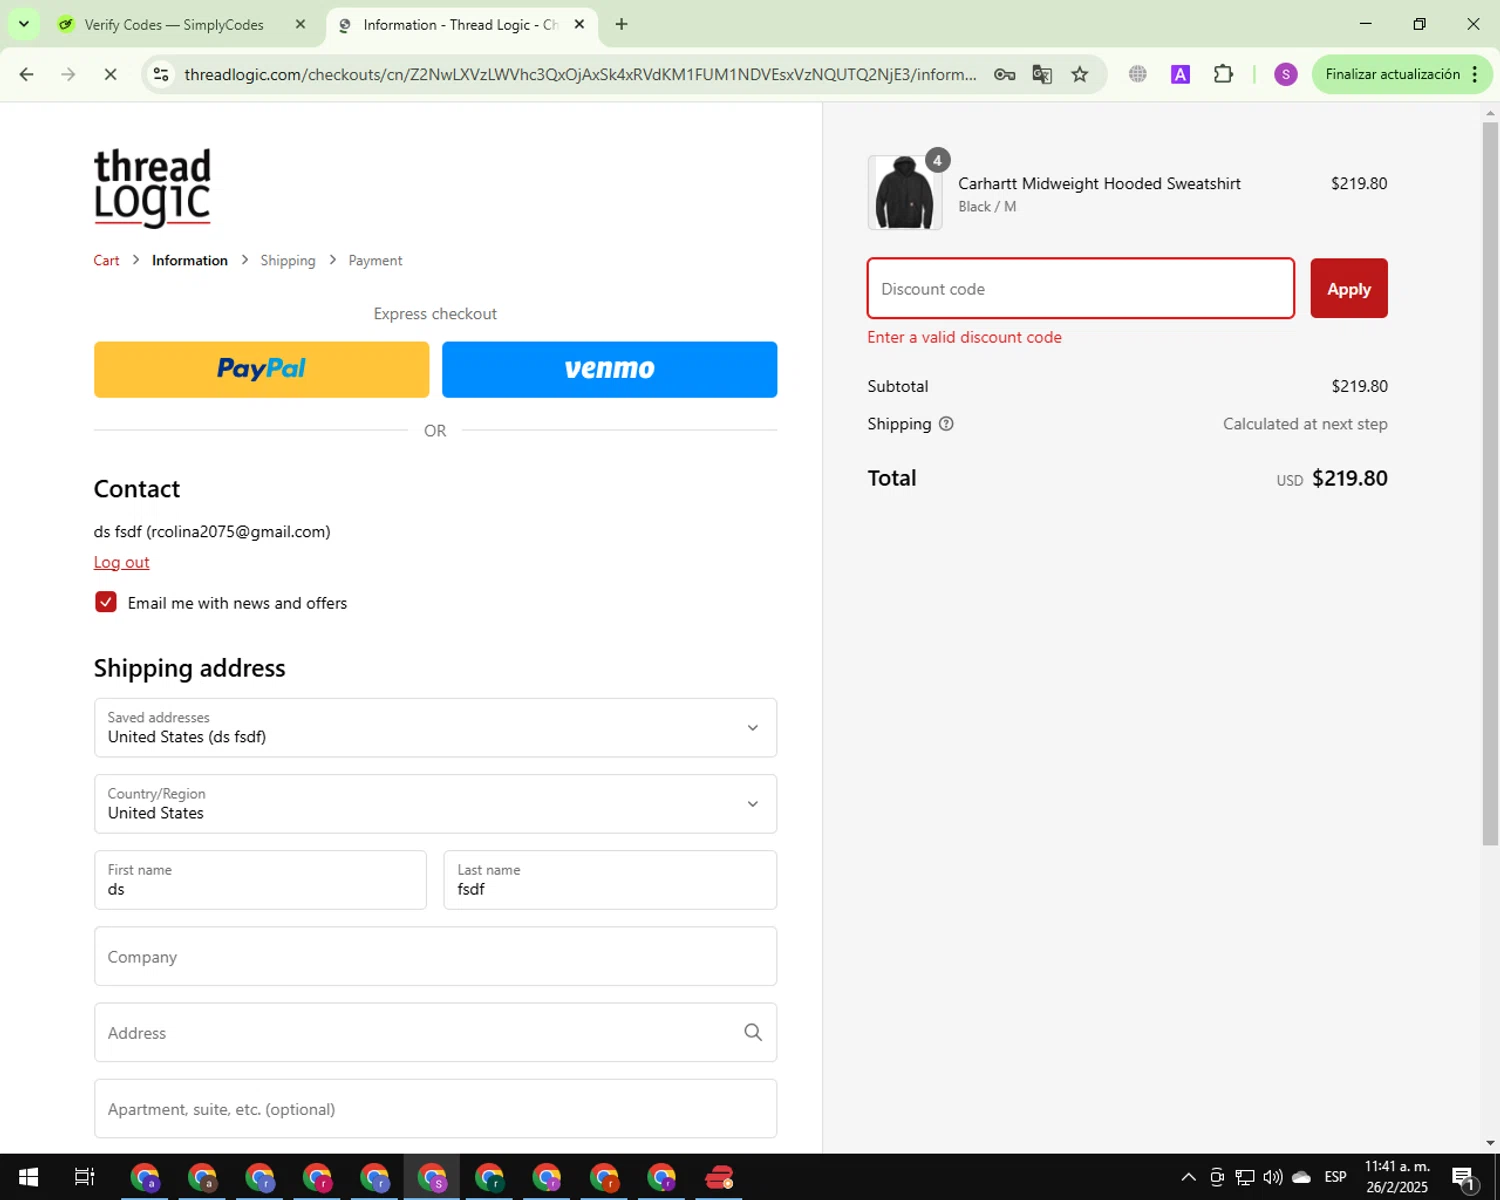Open the S profile avatar

click(x=1286, y=74)
